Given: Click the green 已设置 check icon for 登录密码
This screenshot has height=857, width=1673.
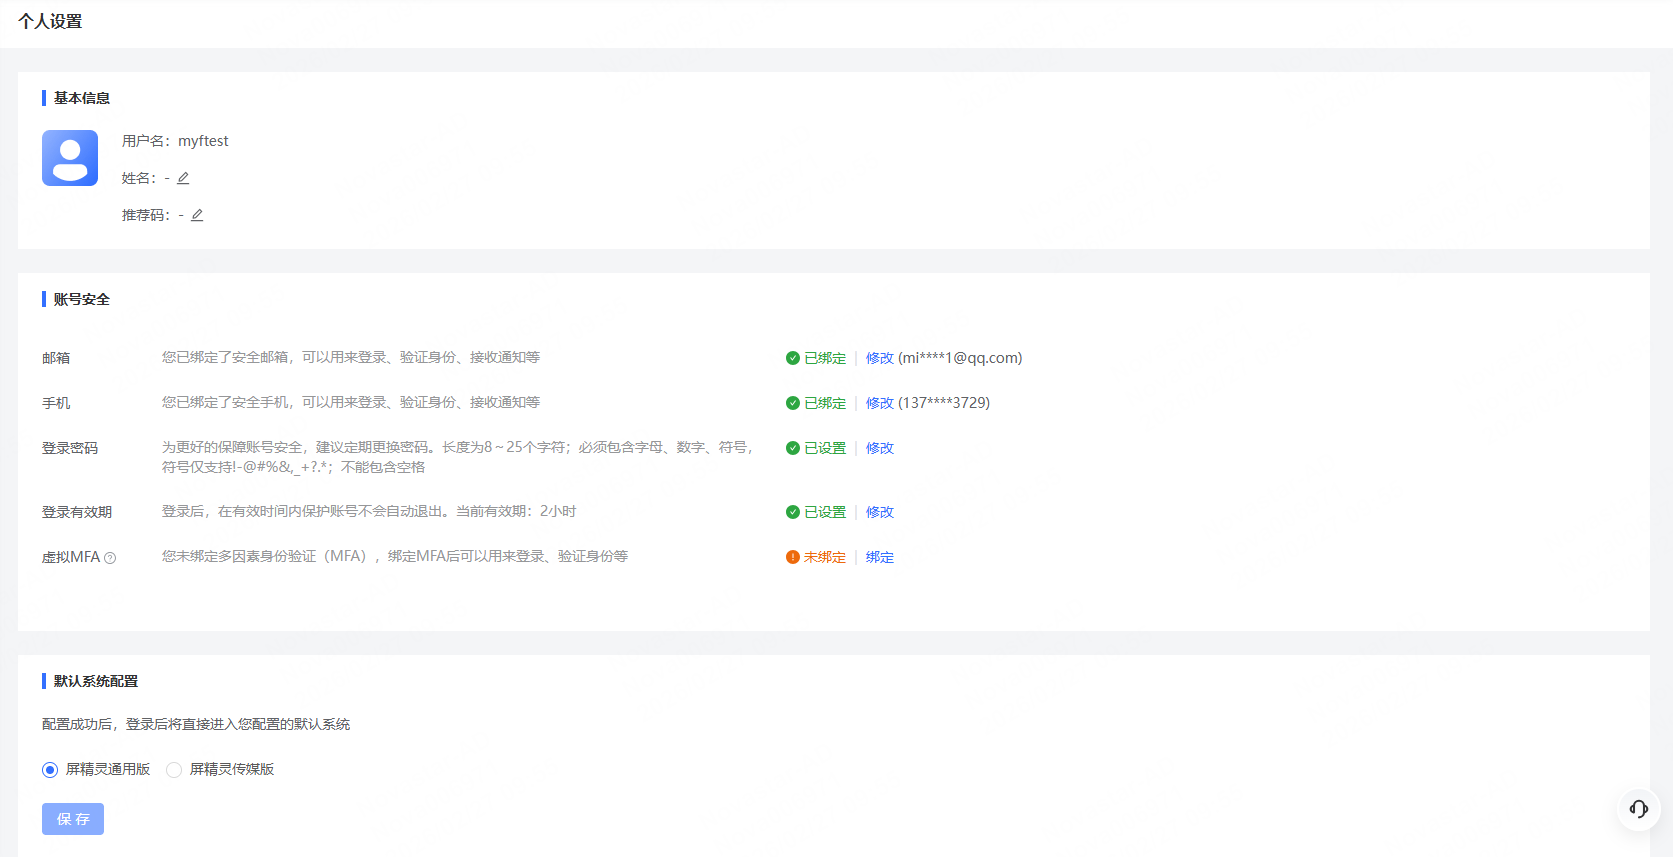Looking at the screenshot, I should point(793,448).
